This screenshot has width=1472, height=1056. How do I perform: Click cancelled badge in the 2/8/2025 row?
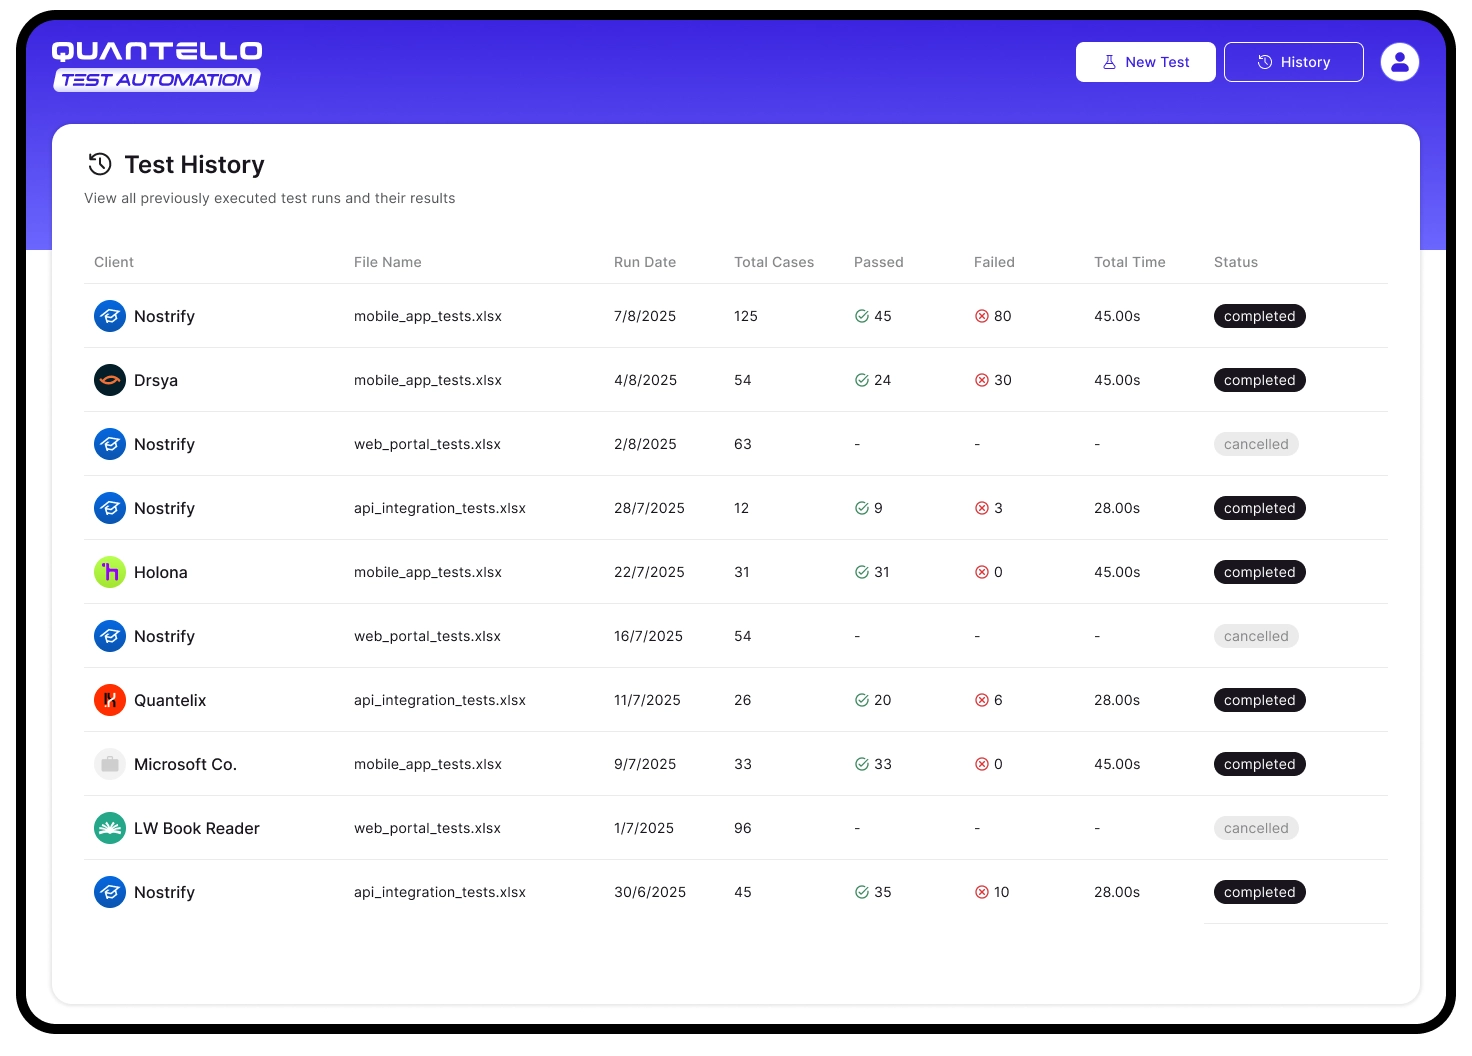(1256, 444)
